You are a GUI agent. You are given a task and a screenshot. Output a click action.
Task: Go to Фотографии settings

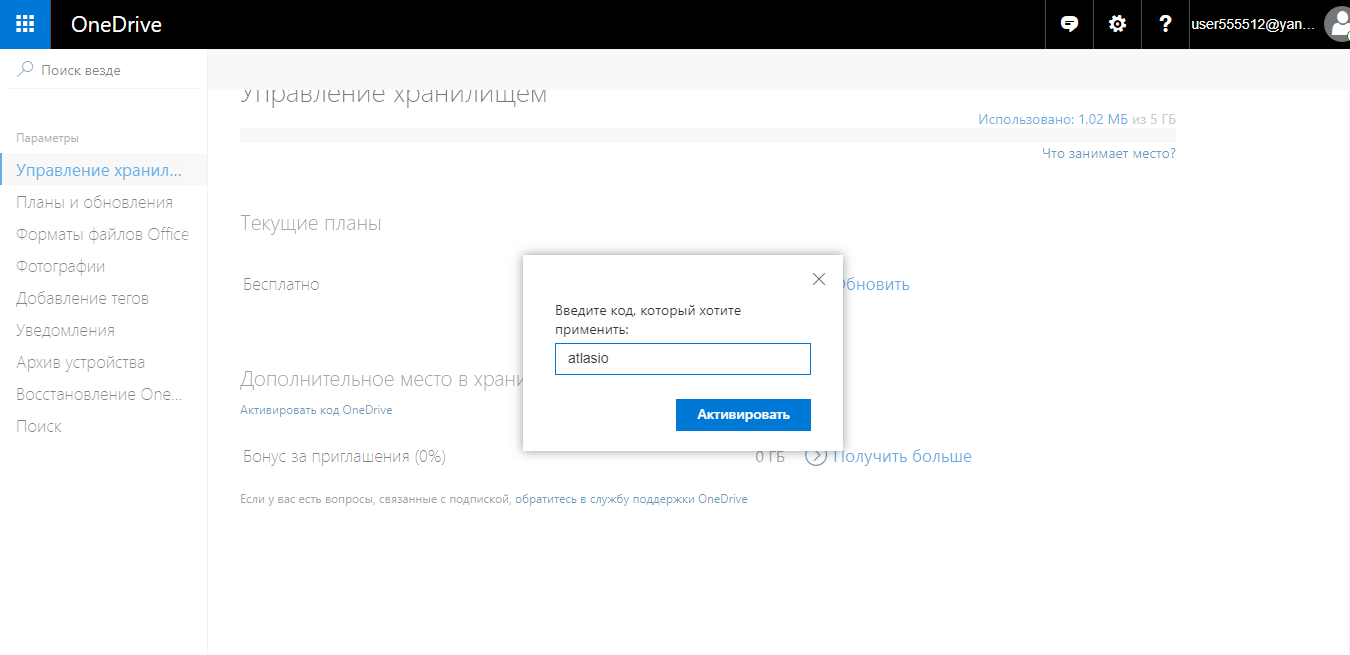coord(60,266)
